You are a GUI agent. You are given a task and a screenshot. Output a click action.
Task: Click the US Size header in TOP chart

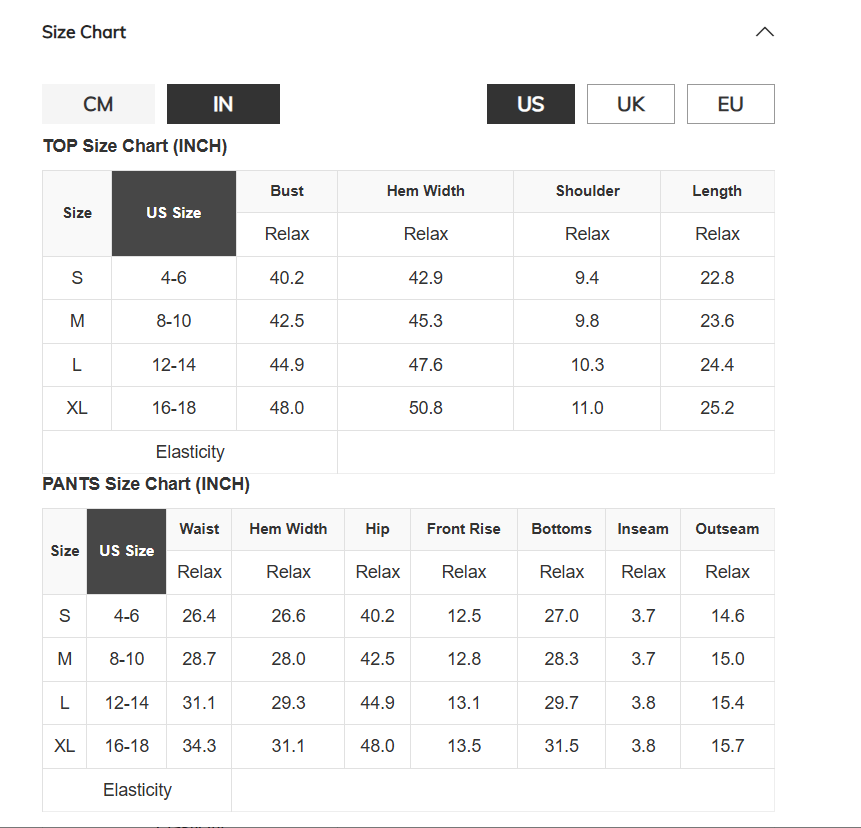[174, 213]
